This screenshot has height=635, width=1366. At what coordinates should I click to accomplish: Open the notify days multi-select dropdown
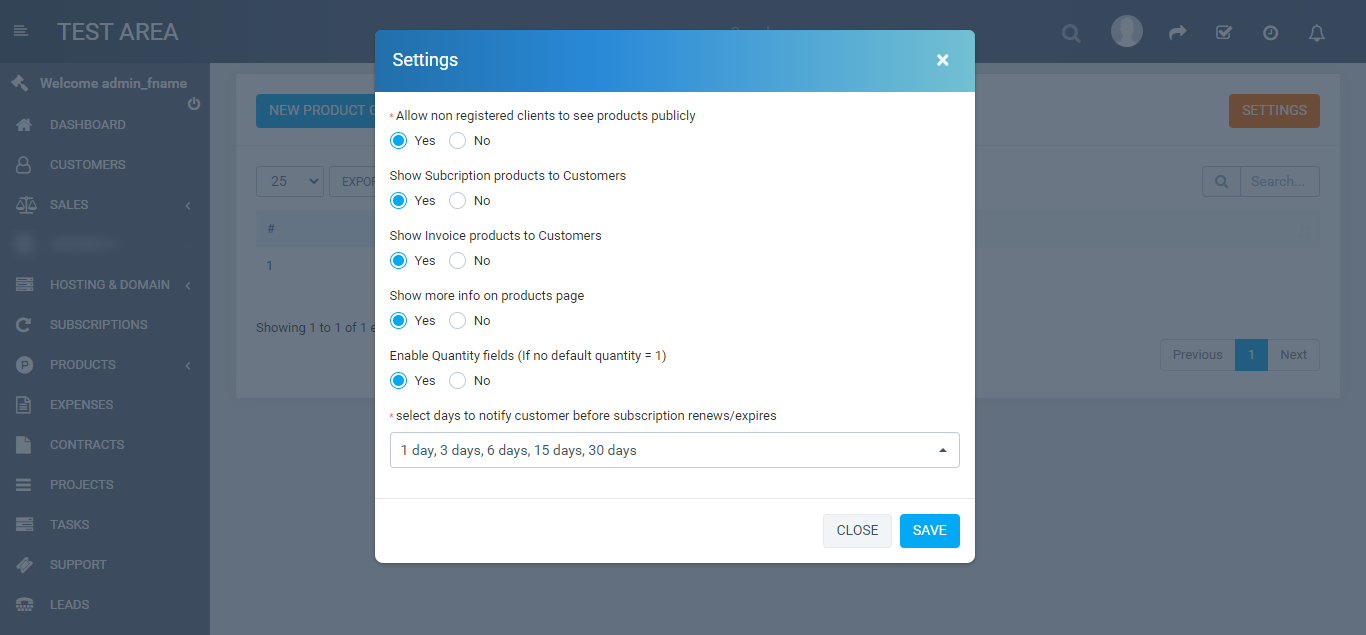pos(675,450)
